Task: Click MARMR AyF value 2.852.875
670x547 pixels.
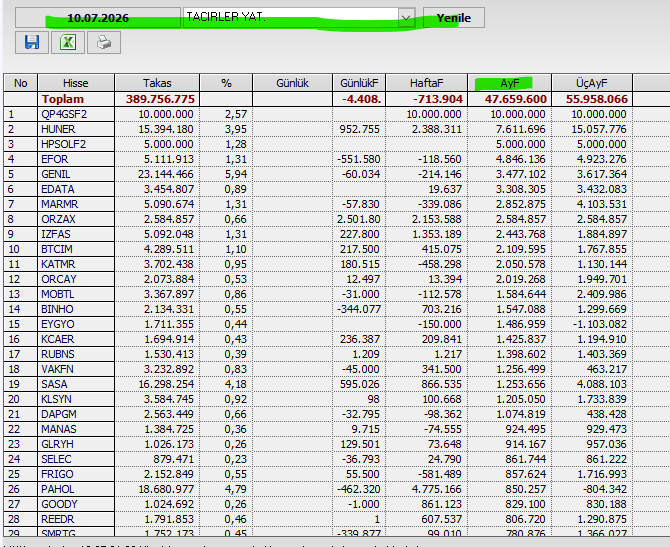Action: (x=520, y=204)
